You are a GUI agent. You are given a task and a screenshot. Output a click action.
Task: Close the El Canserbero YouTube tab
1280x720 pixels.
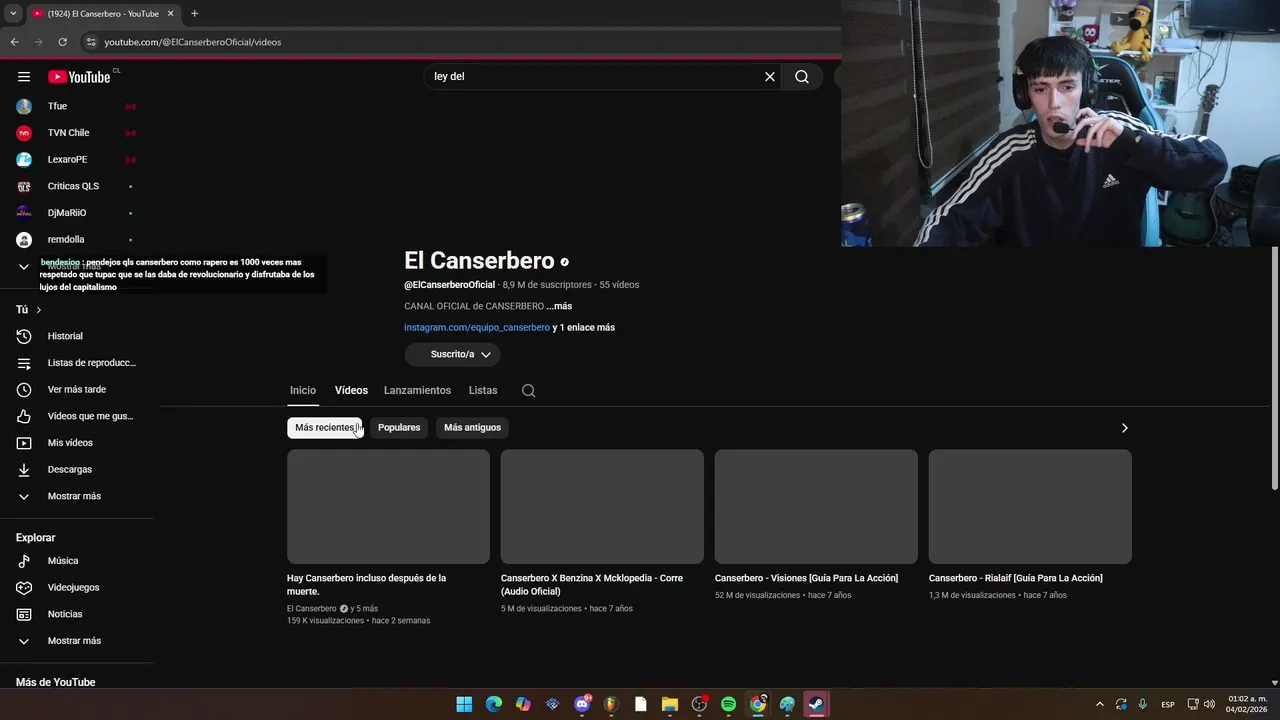coord(171,14)
